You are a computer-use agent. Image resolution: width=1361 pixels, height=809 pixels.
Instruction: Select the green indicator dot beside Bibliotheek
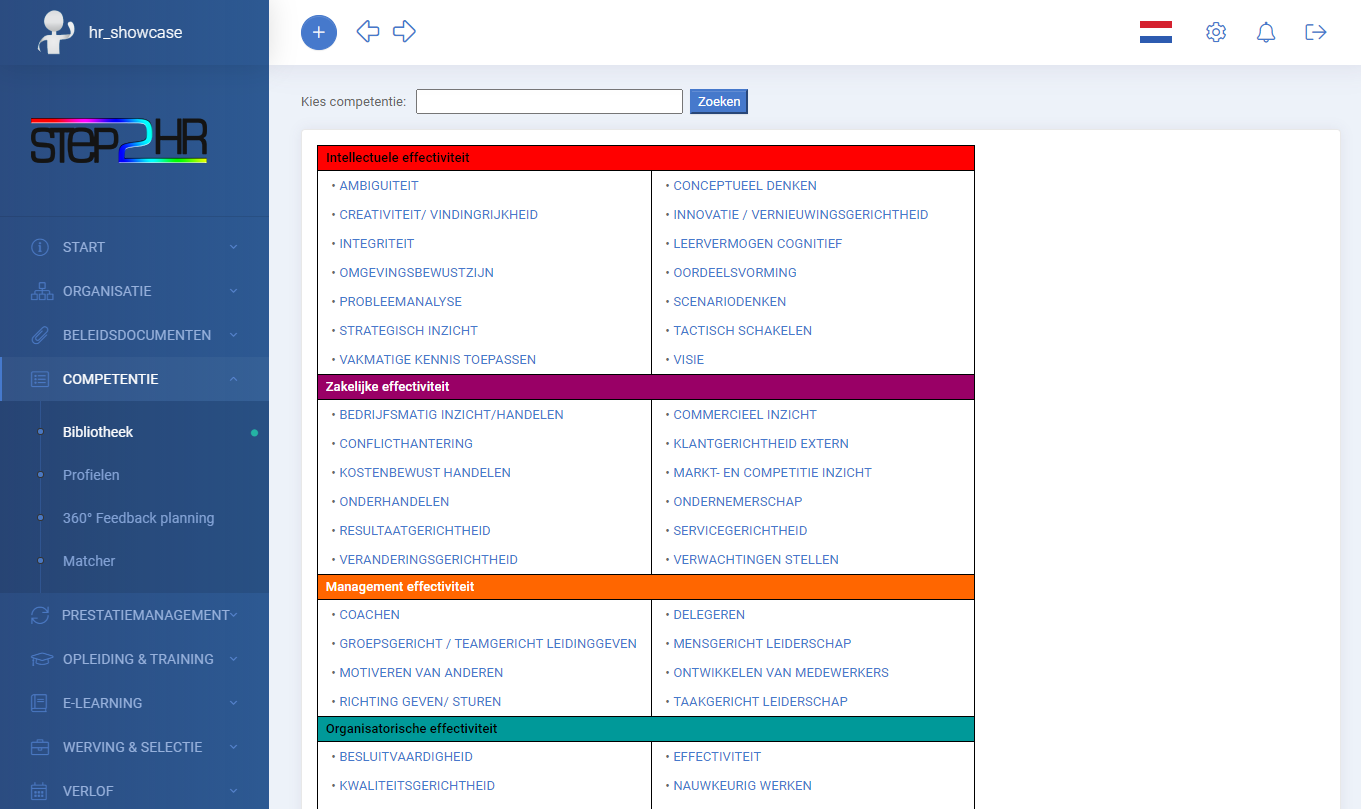(x=255, y=432)
